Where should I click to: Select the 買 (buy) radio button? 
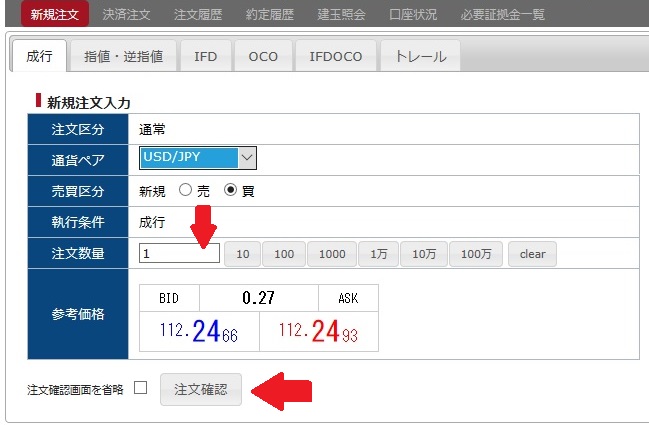coord(231,190)
